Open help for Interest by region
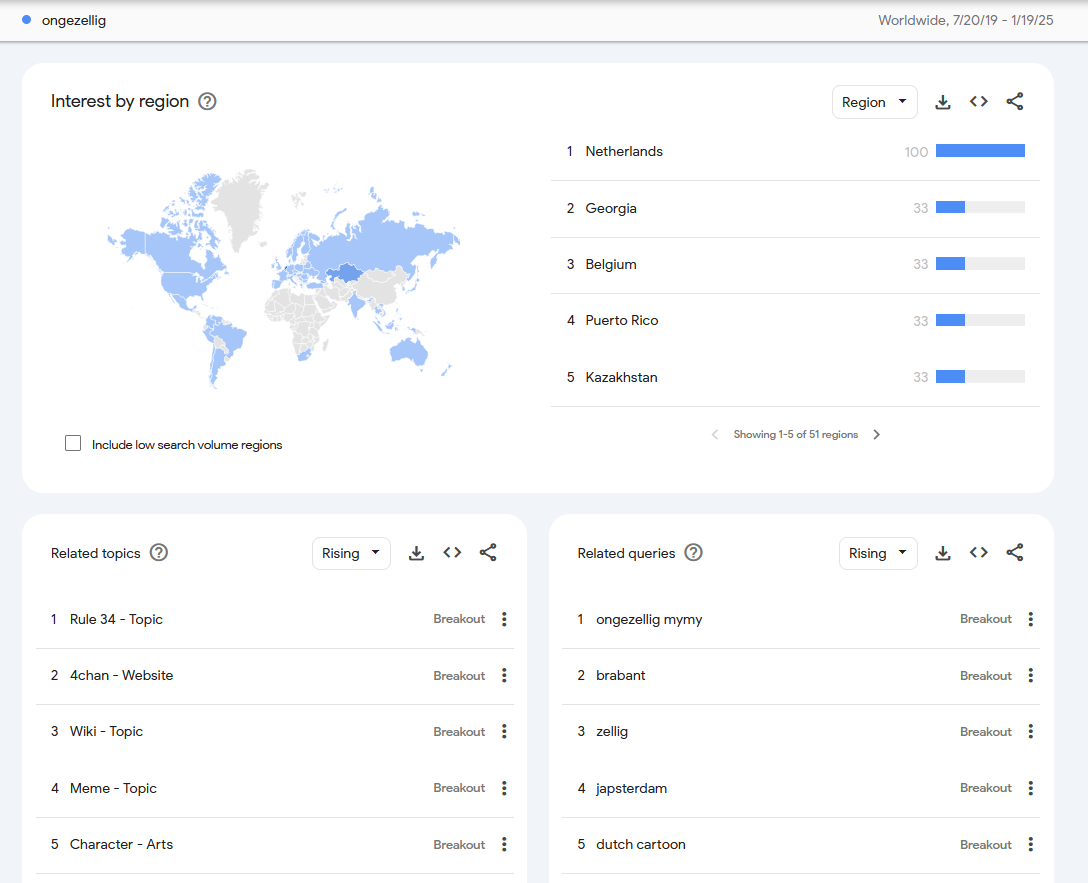 point(207,101)
